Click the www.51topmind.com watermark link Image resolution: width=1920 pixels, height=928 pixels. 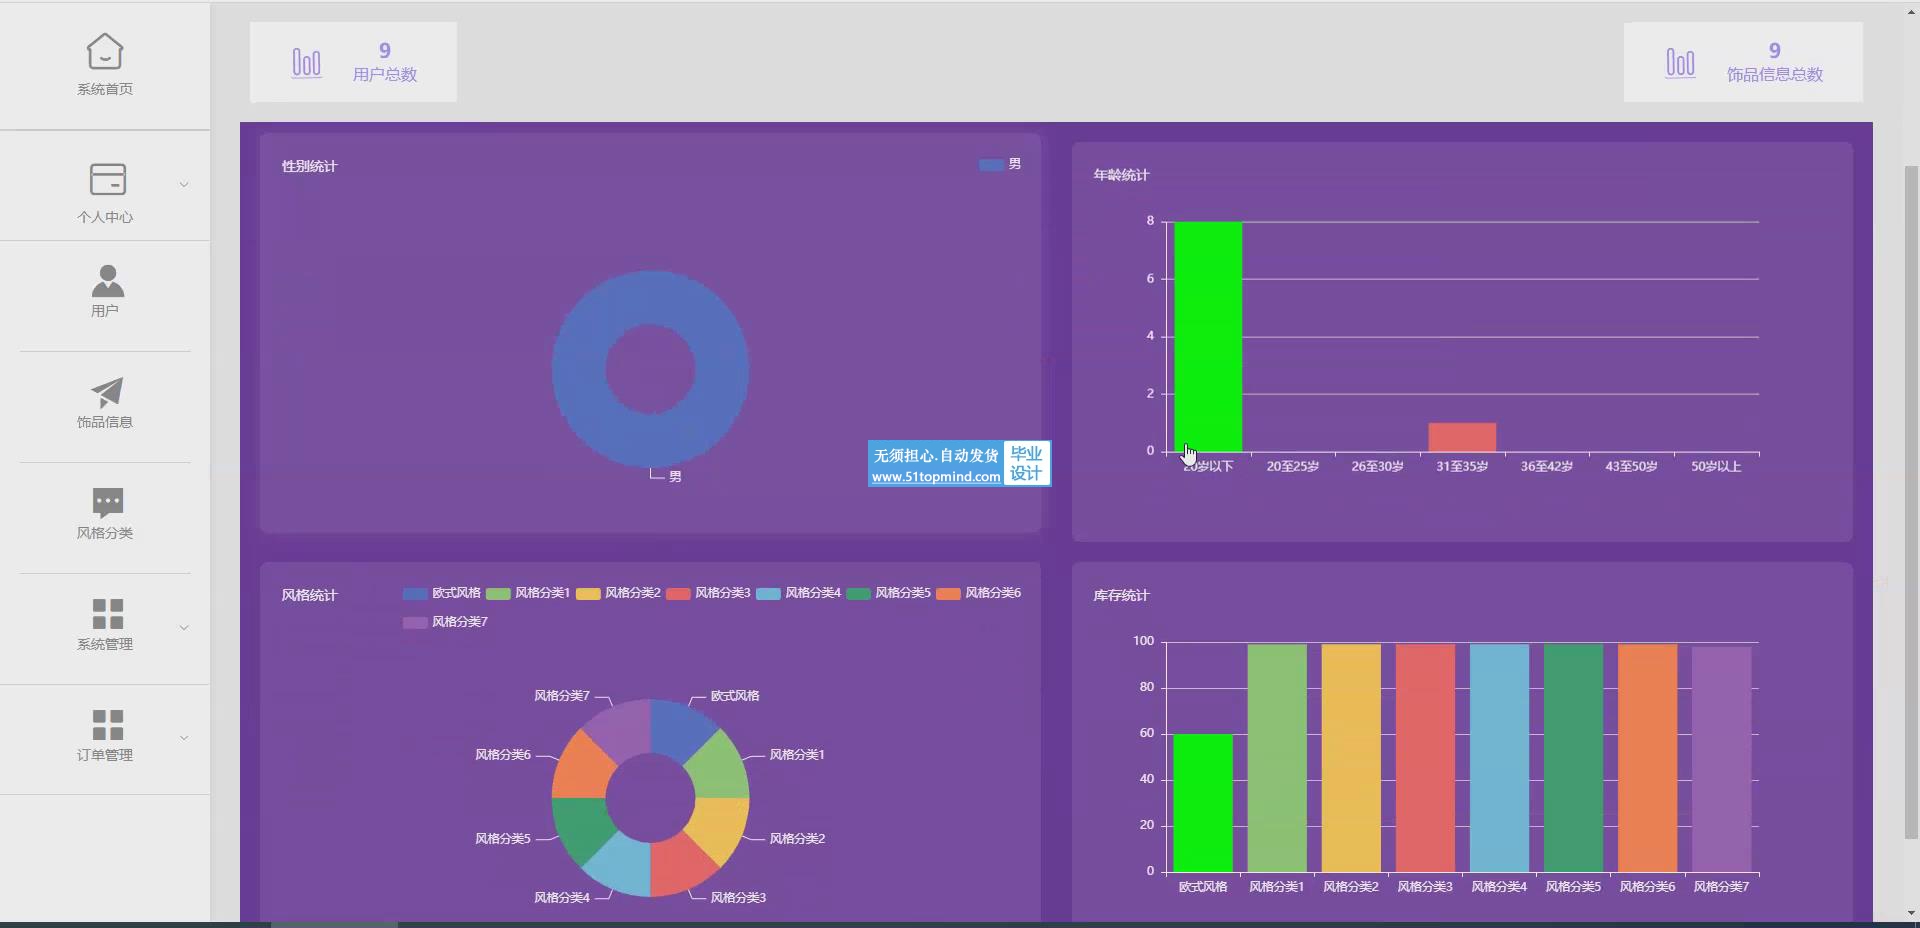(935, 477)
